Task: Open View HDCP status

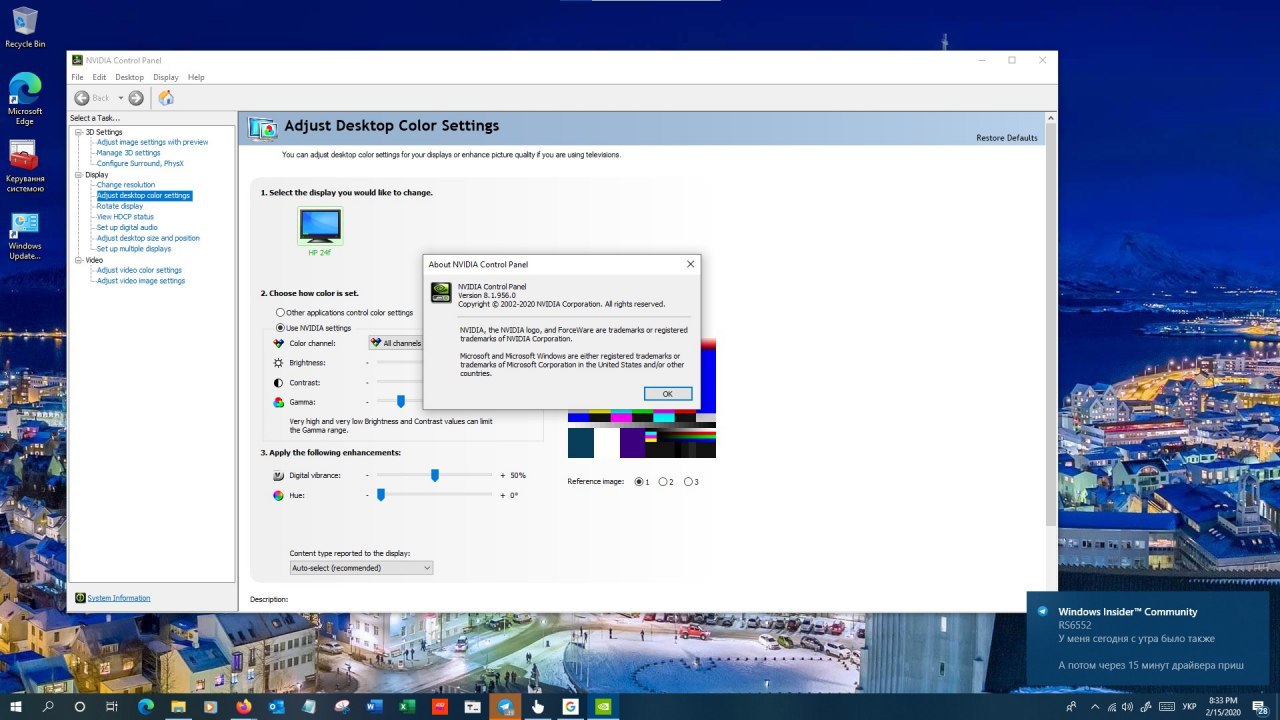Action: click(125, 217)
